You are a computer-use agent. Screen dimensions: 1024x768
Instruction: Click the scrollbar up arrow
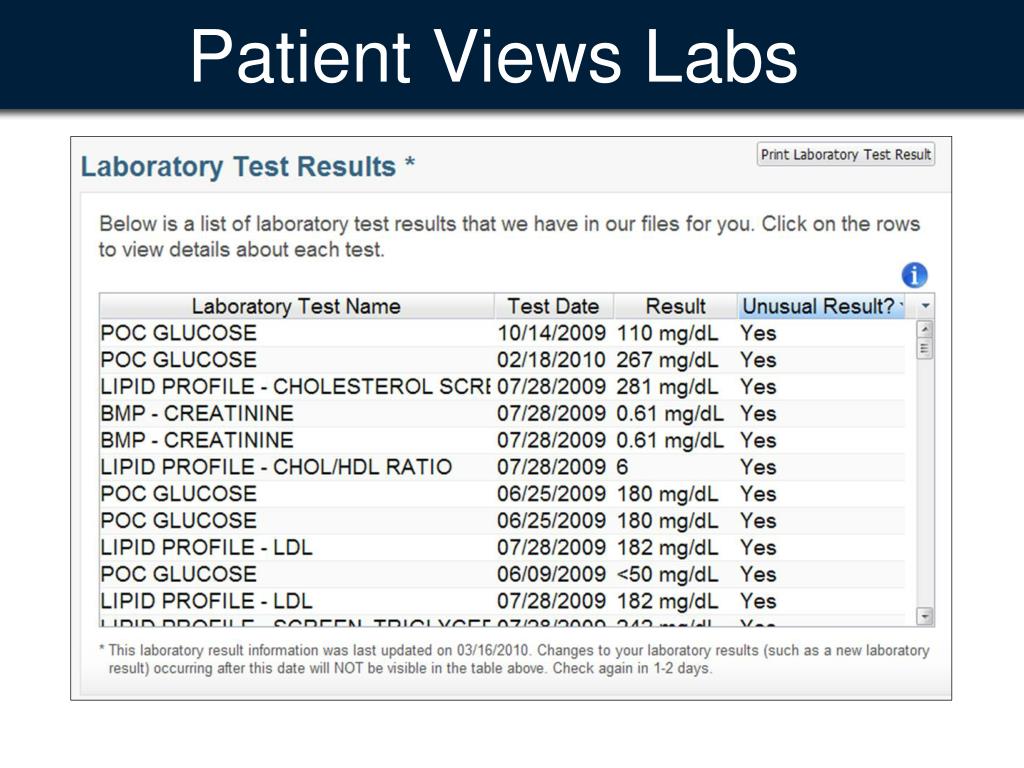[925, 329]
